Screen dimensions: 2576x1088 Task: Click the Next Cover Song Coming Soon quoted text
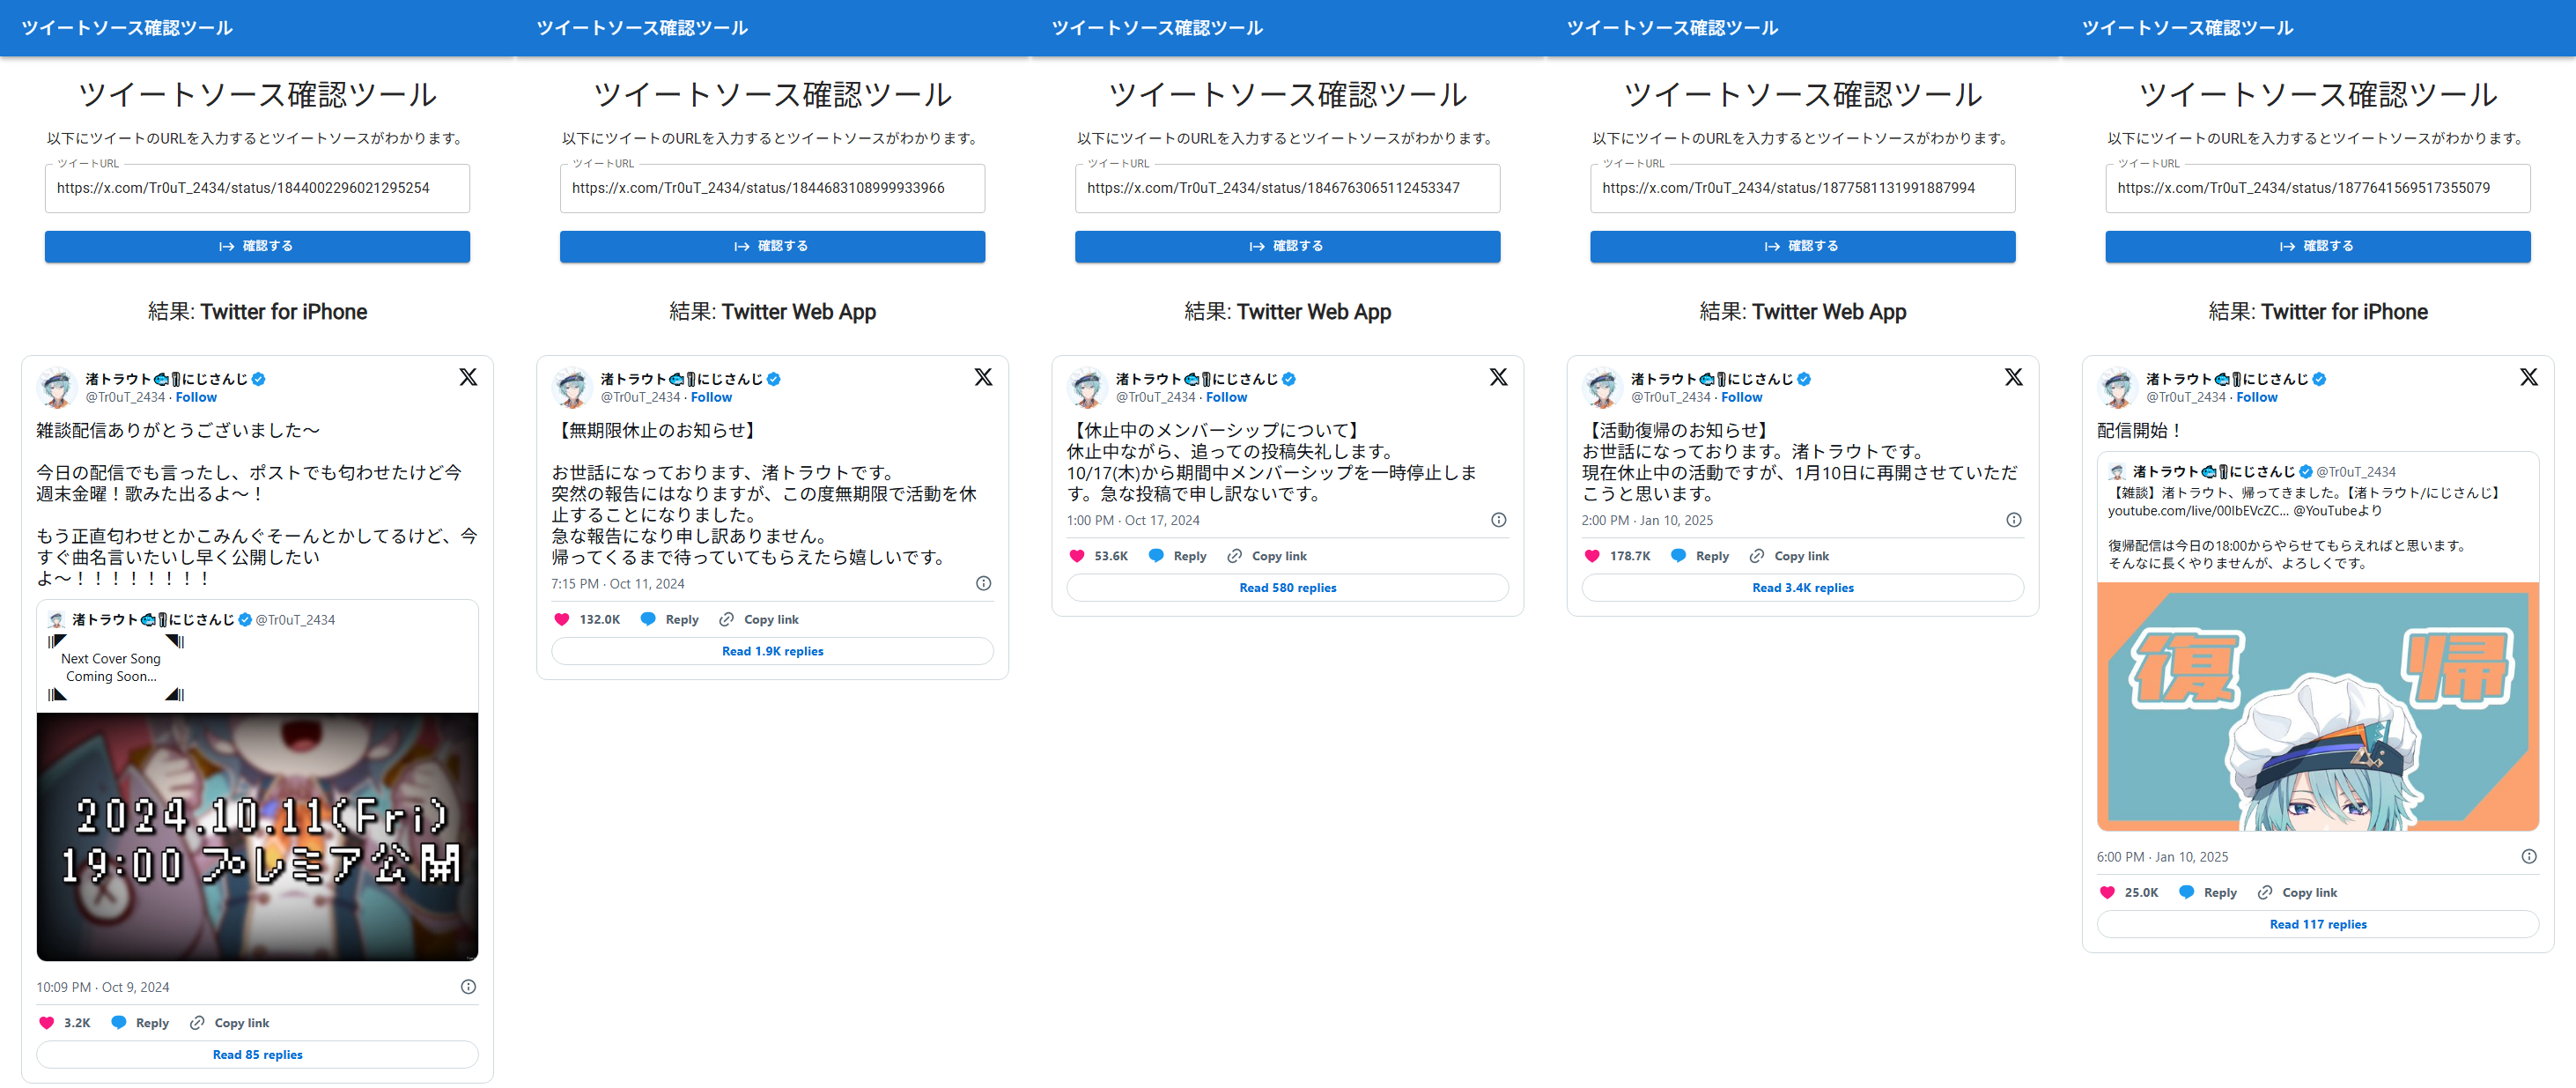click(x=111, y=667)
